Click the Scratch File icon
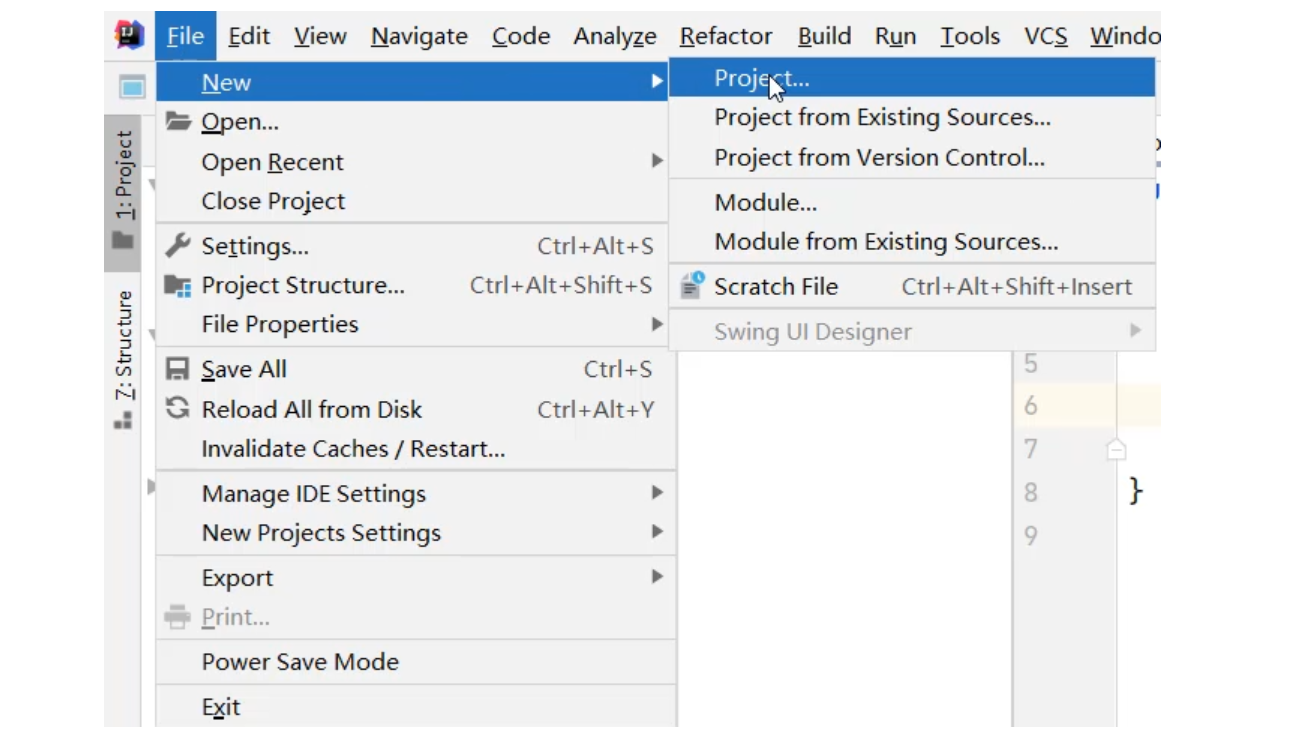This screenshot has width=1304, height=747. tap(692, 286)
